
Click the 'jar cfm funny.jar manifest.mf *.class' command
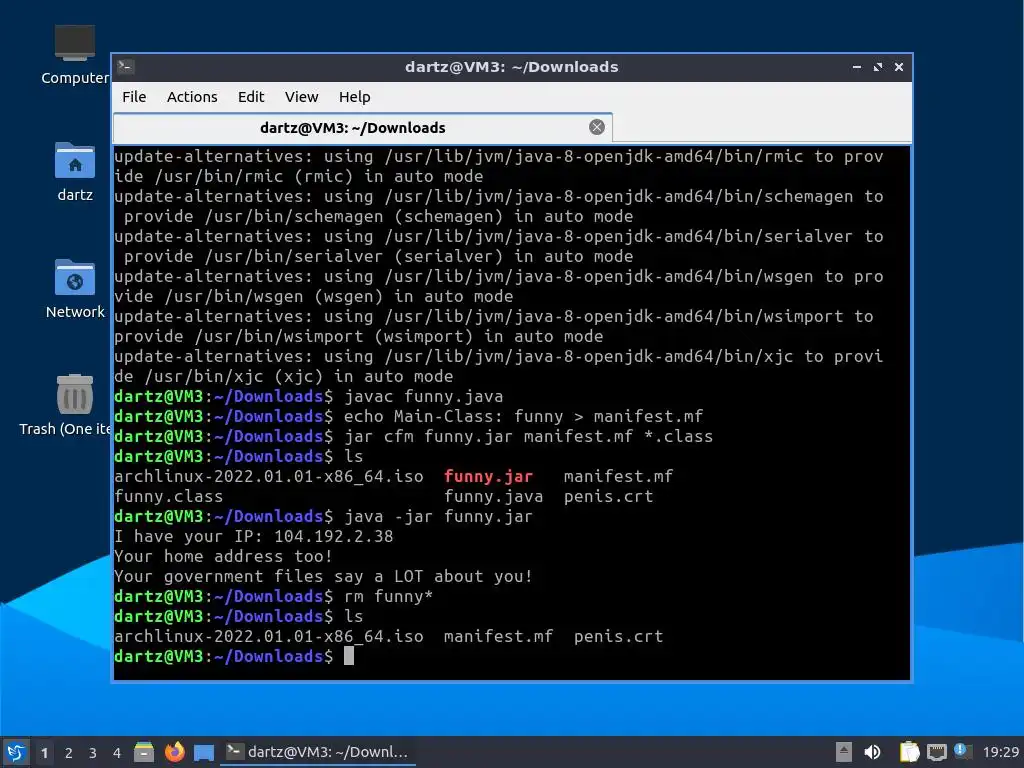(528, 436)
